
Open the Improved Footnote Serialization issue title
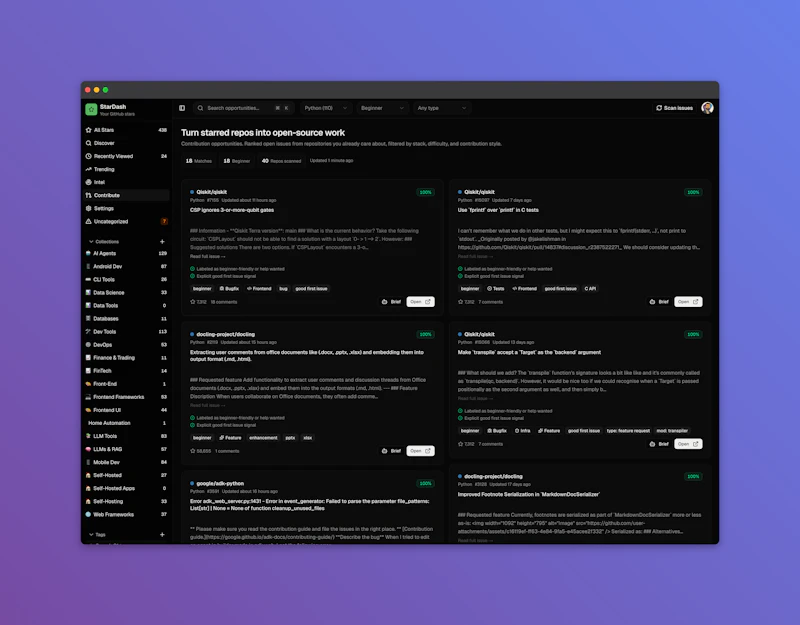point(529,494)
